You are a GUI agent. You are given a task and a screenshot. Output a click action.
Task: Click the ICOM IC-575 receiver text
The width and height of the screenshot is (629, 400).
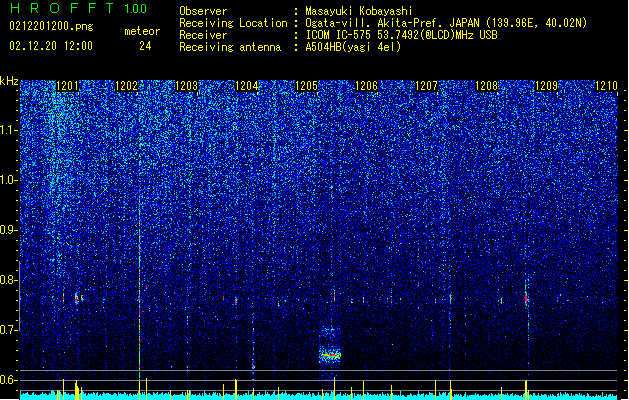coord(401,35)
